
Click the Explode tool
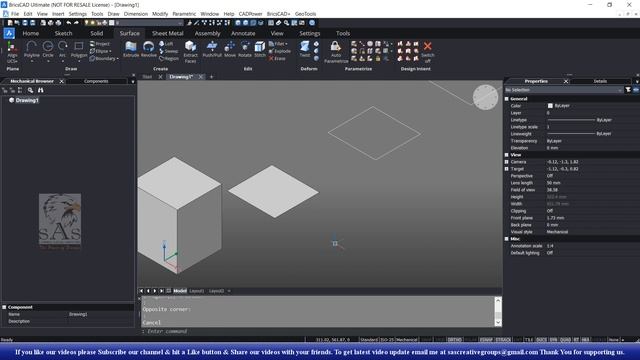point(280,51)
